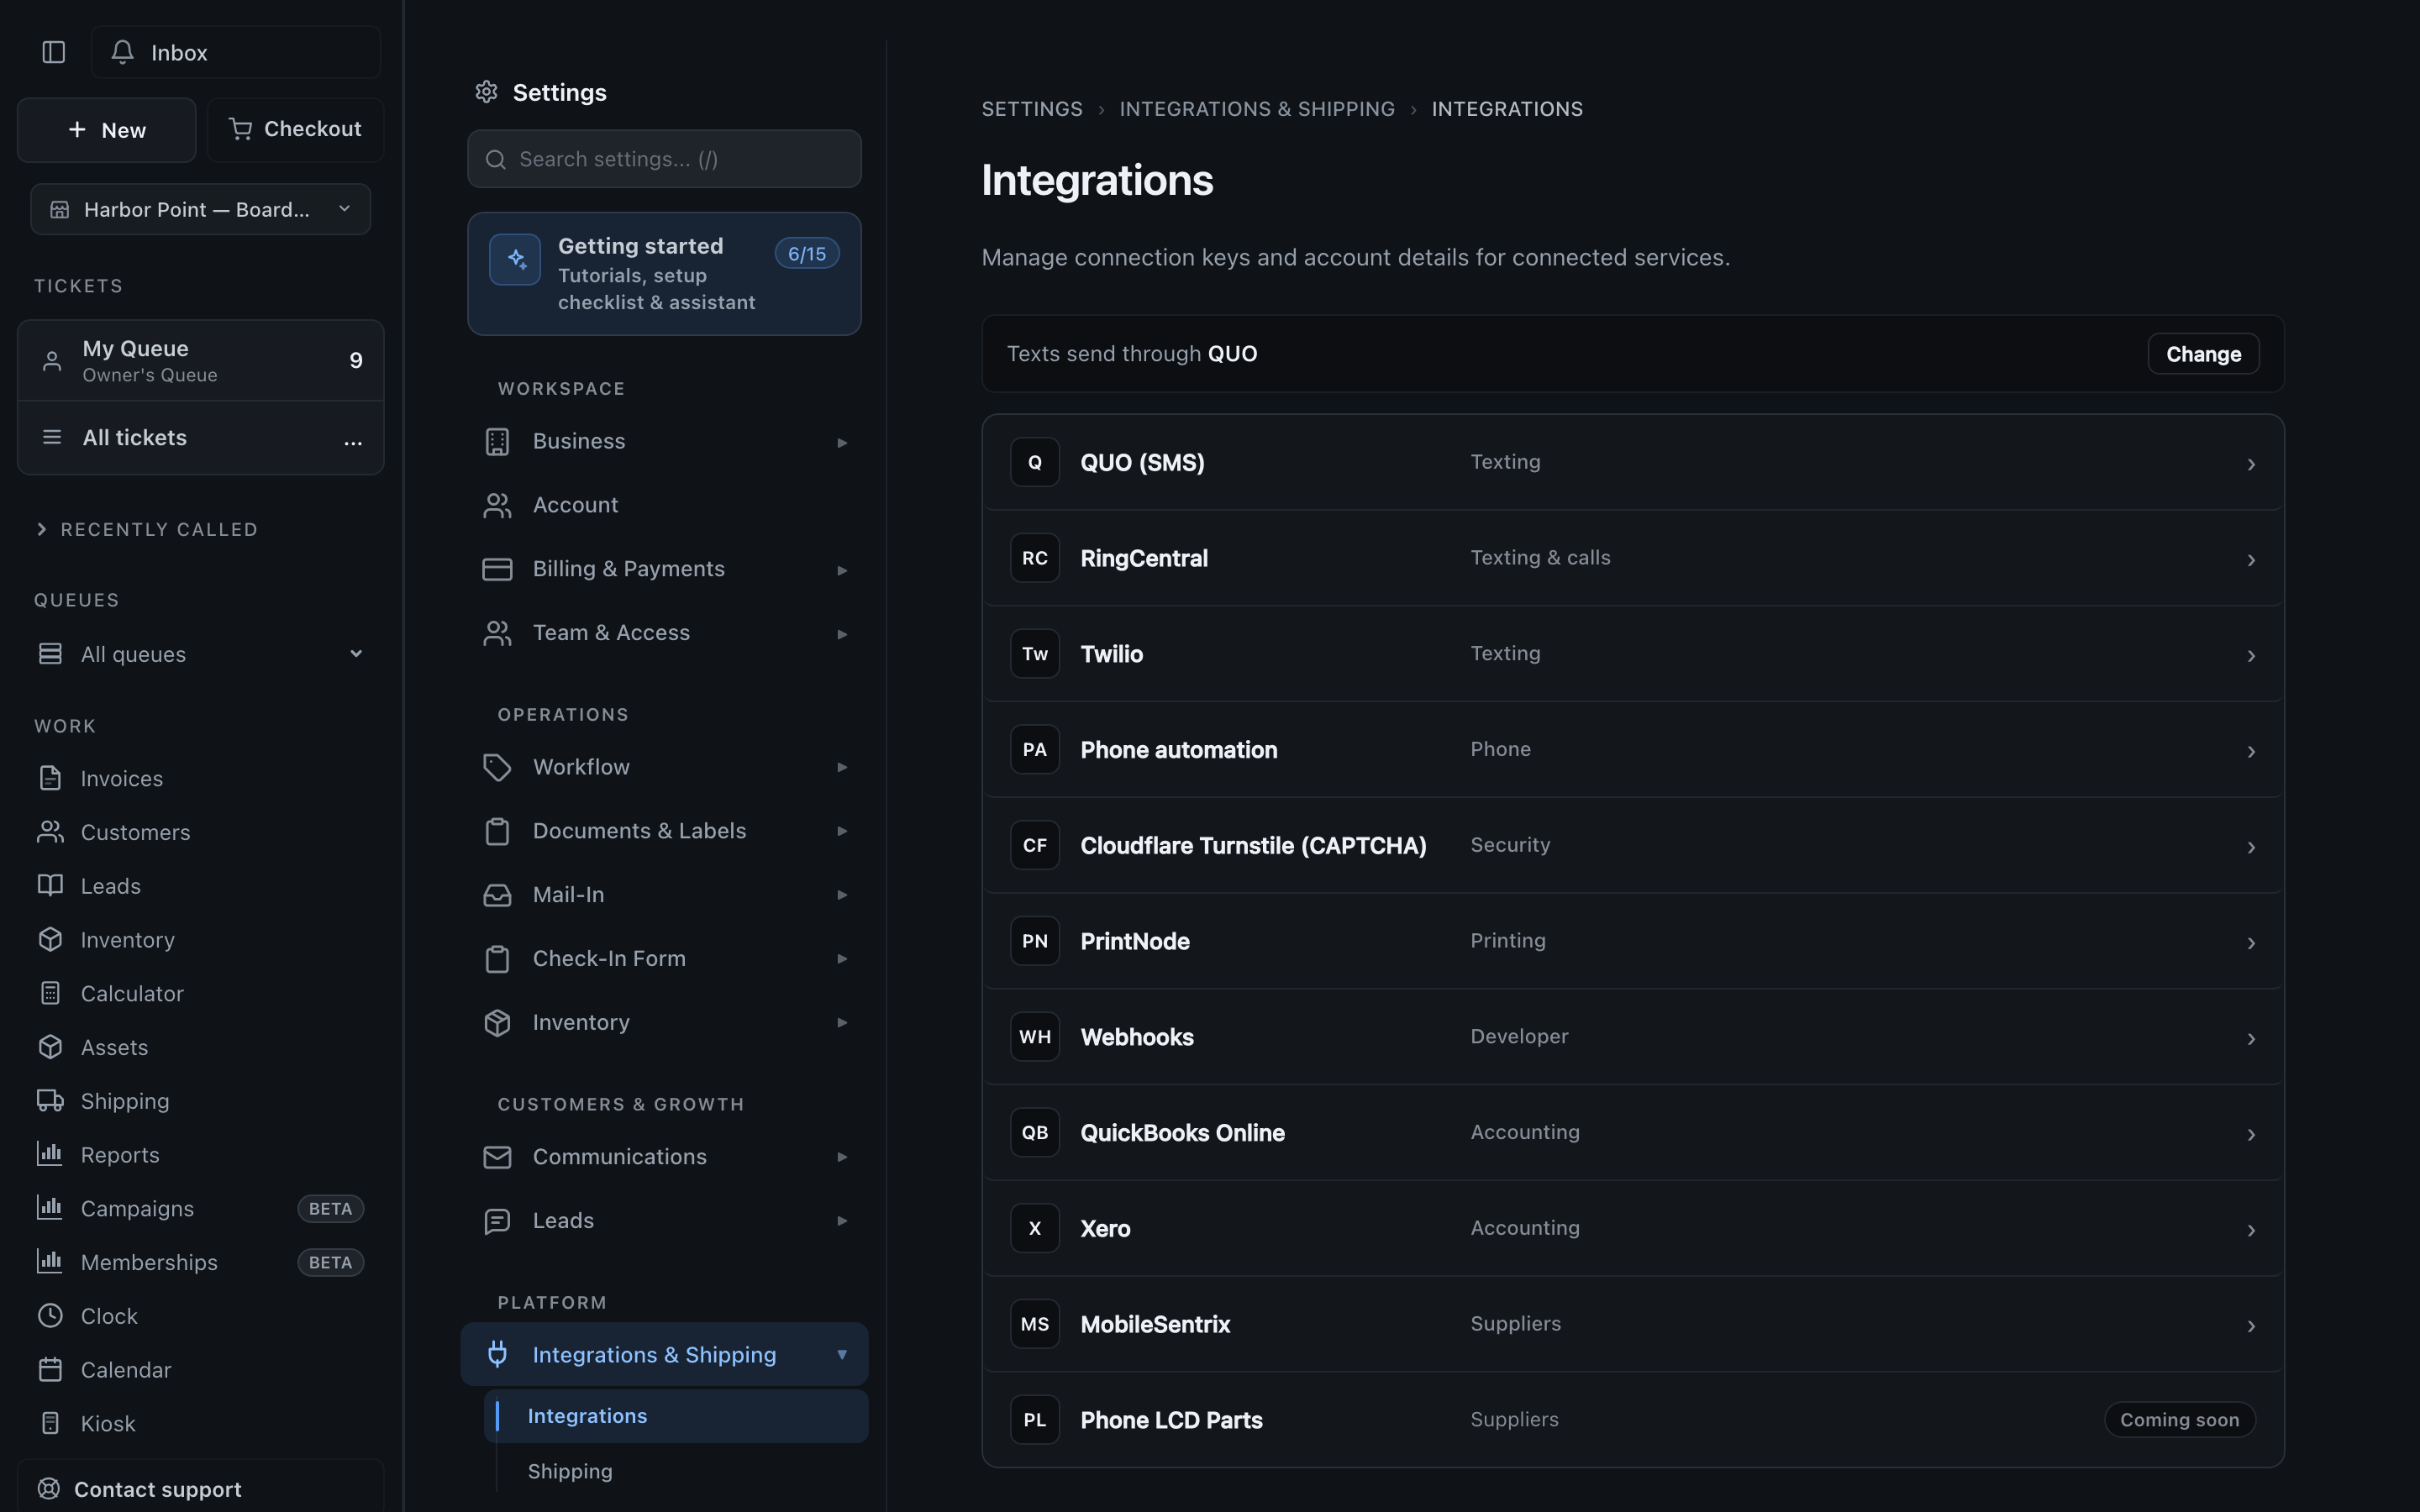Click the Getting started sparkle icon
This screenshot has width=2420, height=1512.
point(515,259)
